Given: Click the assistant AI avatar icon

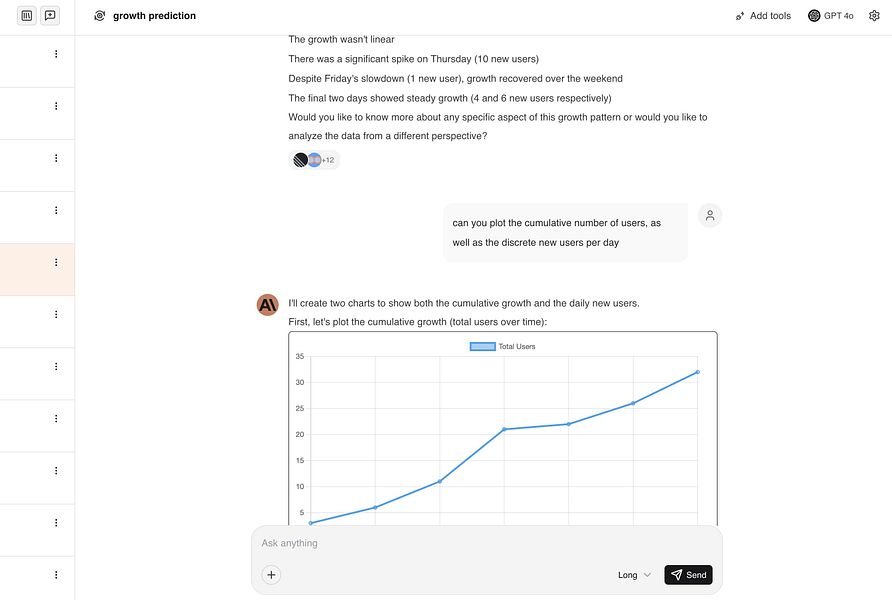Looking at the screenshot, I should click(x=267, y=305).
